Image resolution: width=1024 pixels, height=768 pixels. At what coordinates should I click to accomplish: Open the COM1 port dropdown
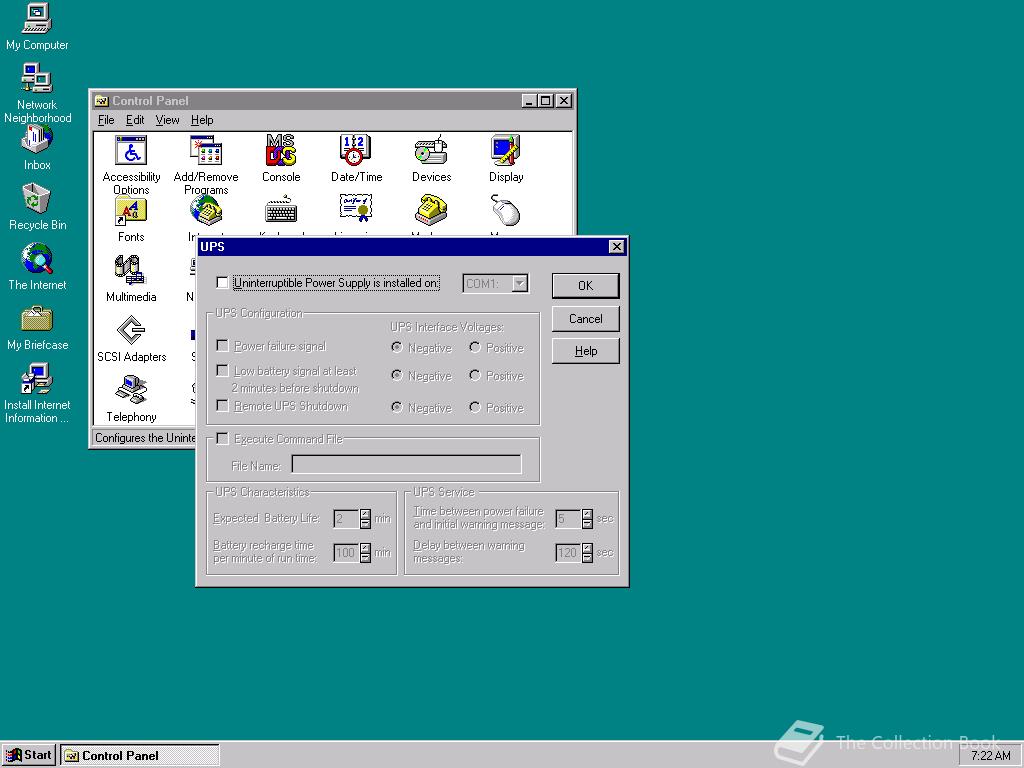tap(519, 283)
